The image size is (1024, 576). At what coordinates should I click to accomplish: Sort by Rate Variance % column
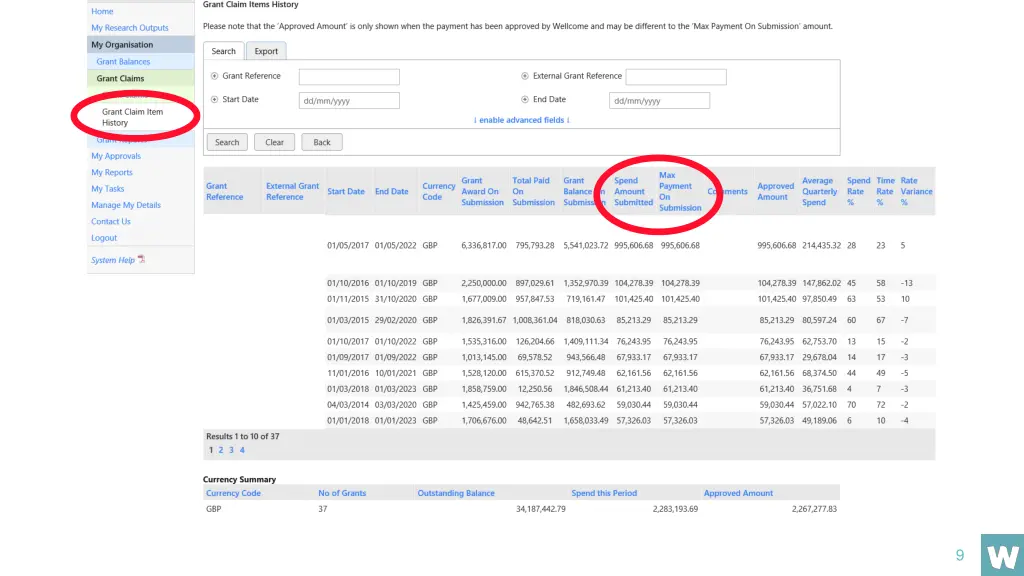pos(916,191)
